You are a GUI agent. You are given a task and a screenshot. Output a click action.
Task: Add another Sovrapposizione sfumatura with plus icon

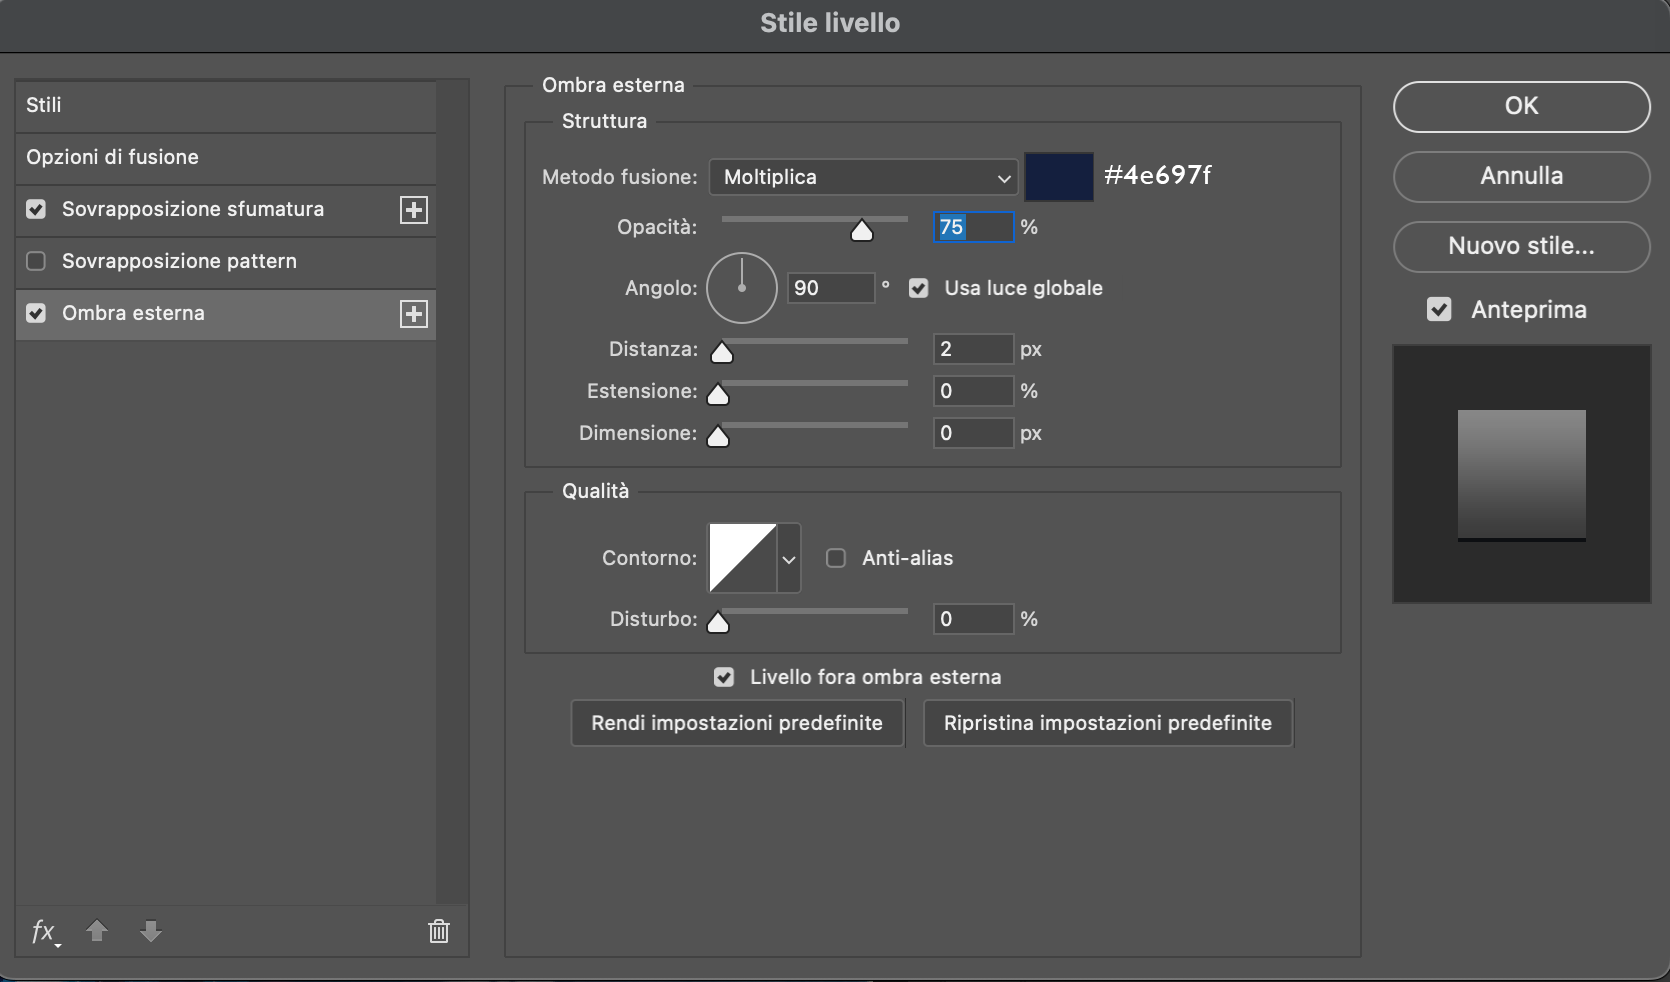pyautogui.click(x=414, y=210)
